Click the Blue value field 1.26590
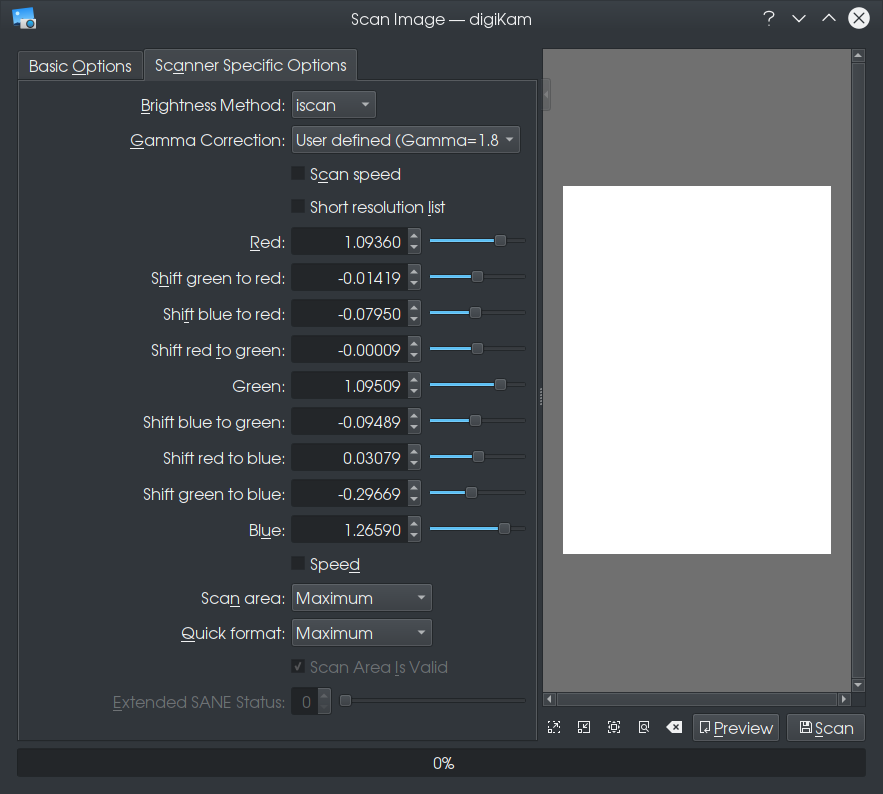This screenshot has width=883, height=794. point(350,530)
